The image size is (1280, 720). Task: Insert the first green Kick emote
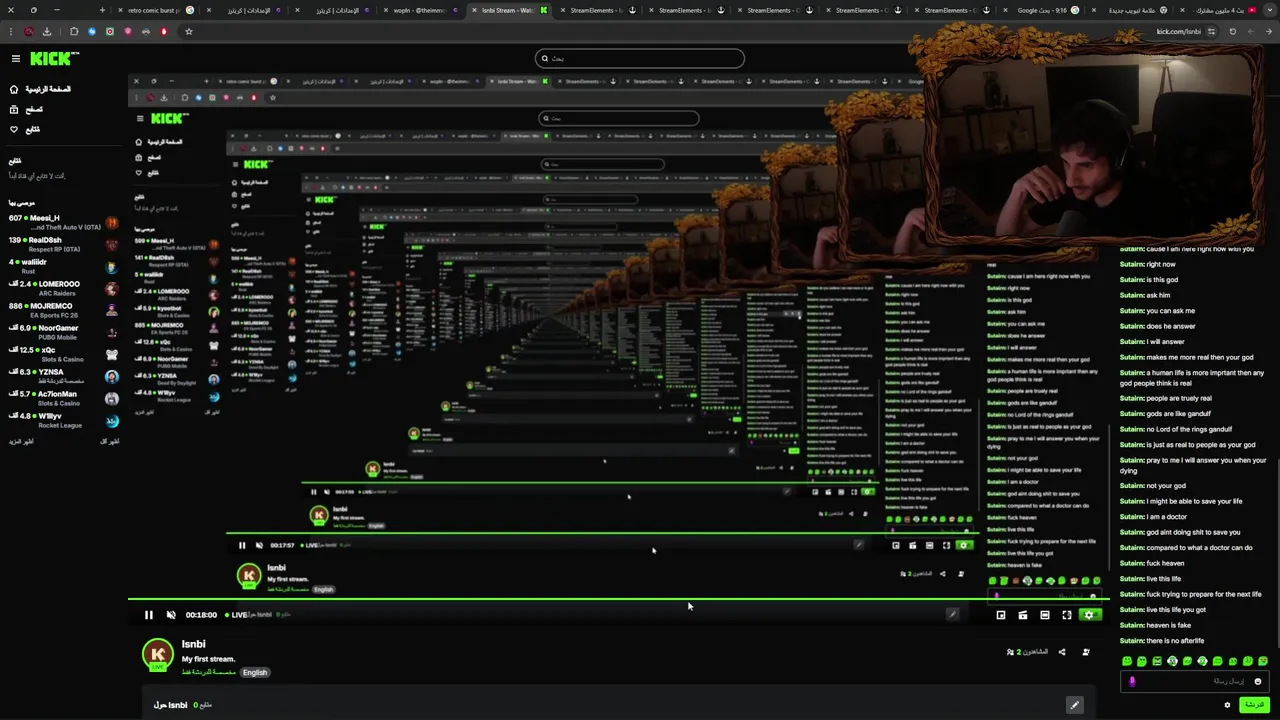[1127, 661]
